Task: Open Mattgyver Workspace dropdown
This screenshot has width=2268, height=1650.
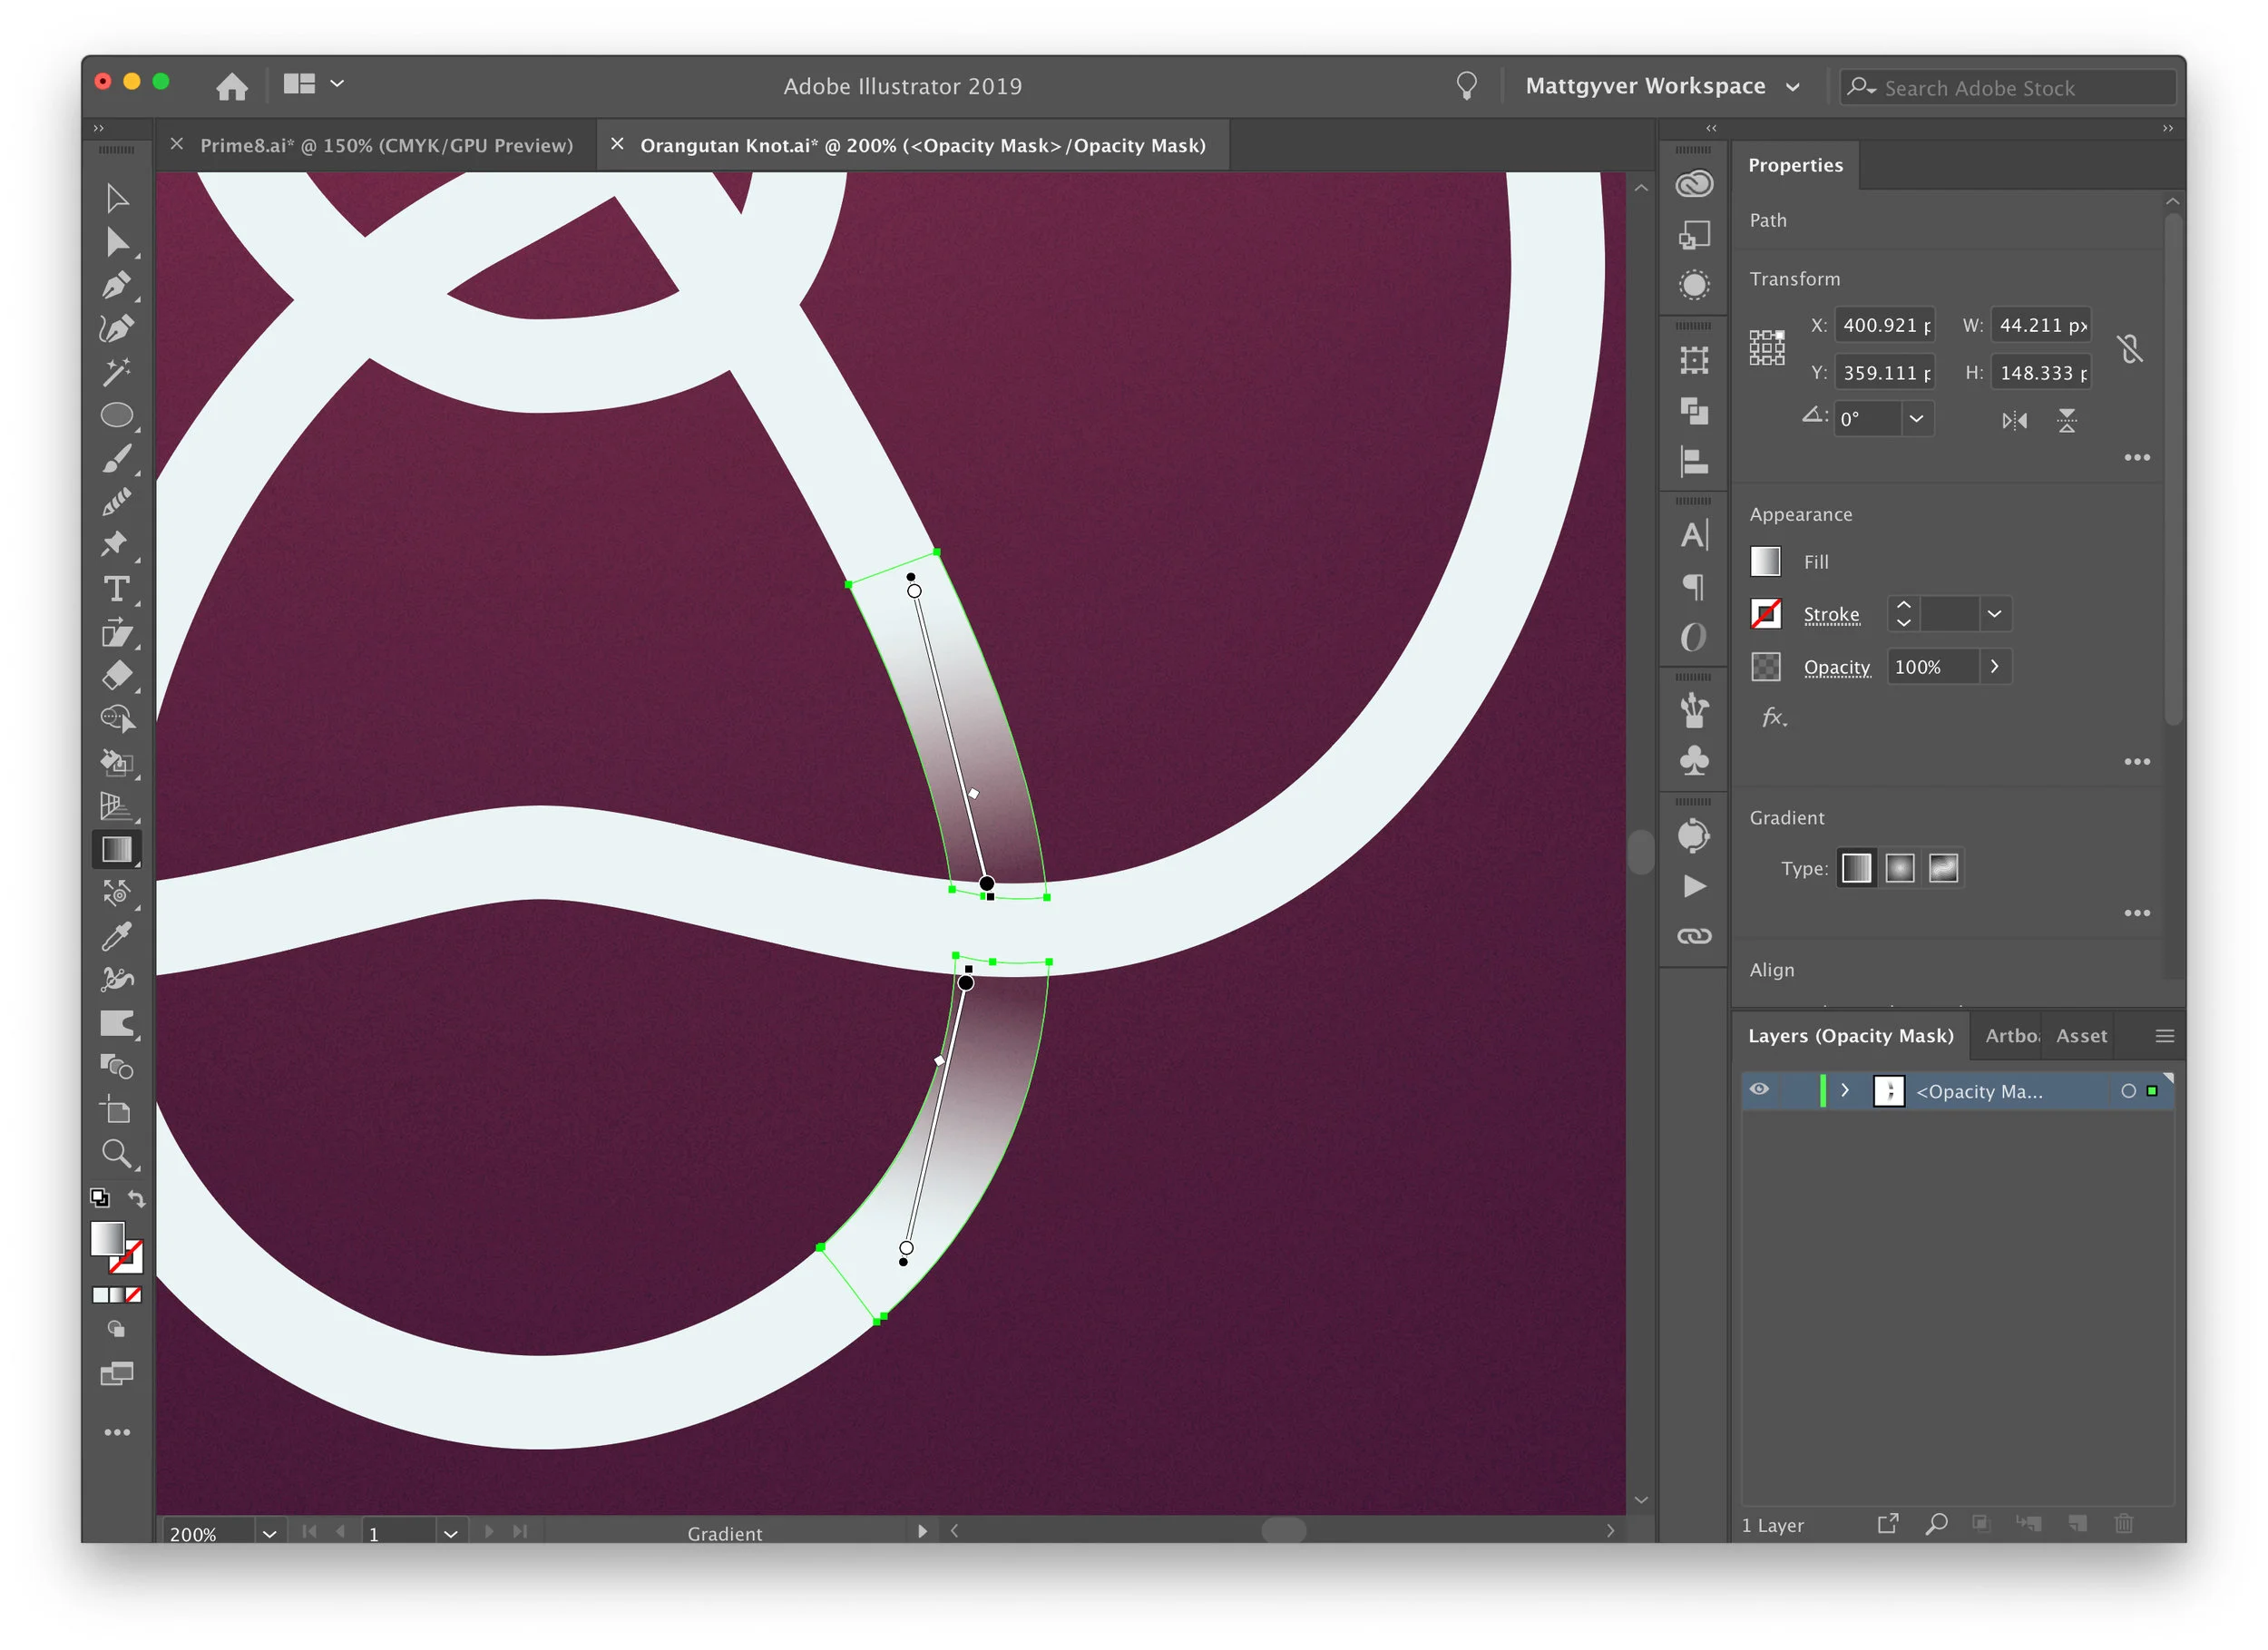Action: 1663,86
